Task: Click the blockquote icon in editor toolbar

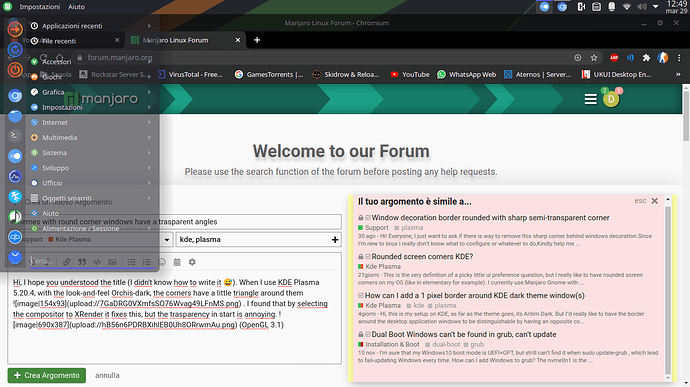Action: coord(82,262)
